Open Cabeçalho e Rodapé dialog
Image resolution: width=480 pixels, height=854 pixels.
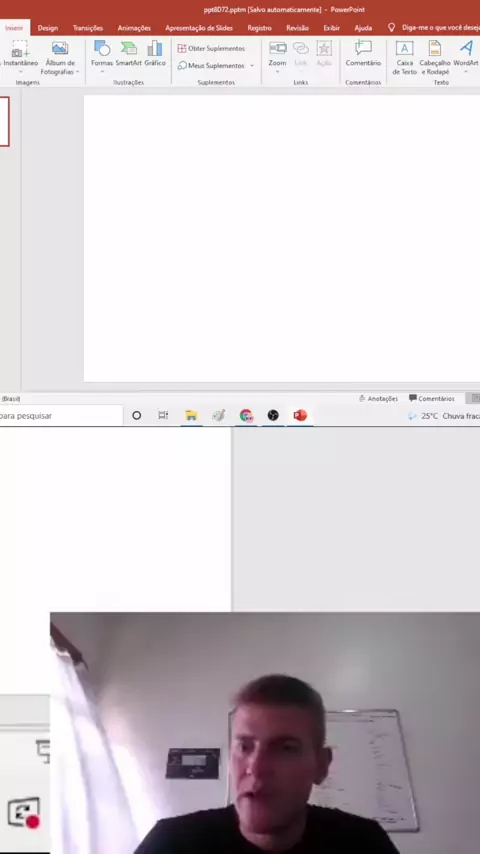click(435, 57)
